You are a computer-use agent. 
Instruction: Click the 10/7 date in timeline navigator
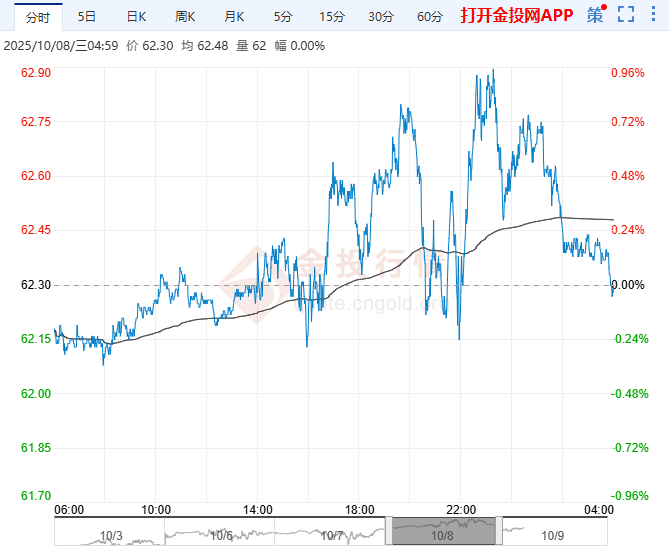(333, 536)
